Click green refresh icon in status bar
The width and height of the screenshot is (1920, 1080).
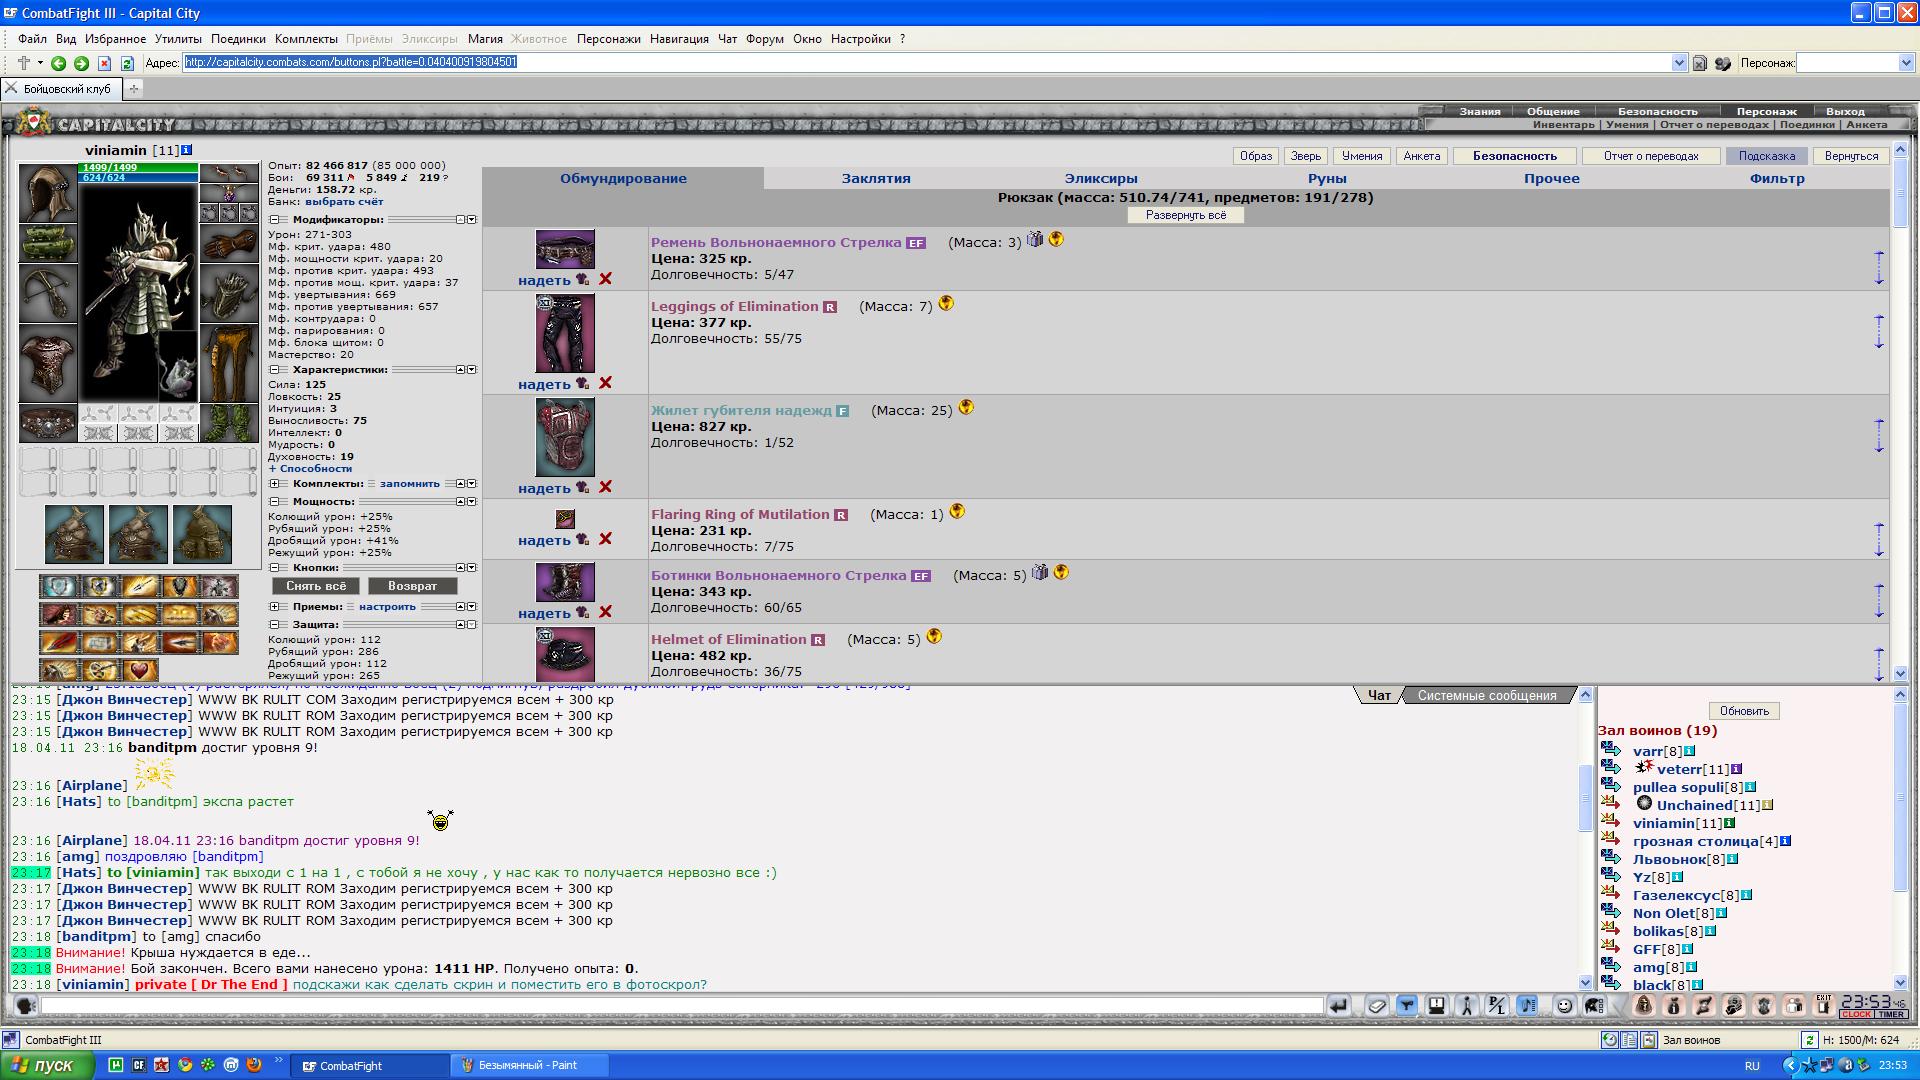(x=1809, y=1040)
